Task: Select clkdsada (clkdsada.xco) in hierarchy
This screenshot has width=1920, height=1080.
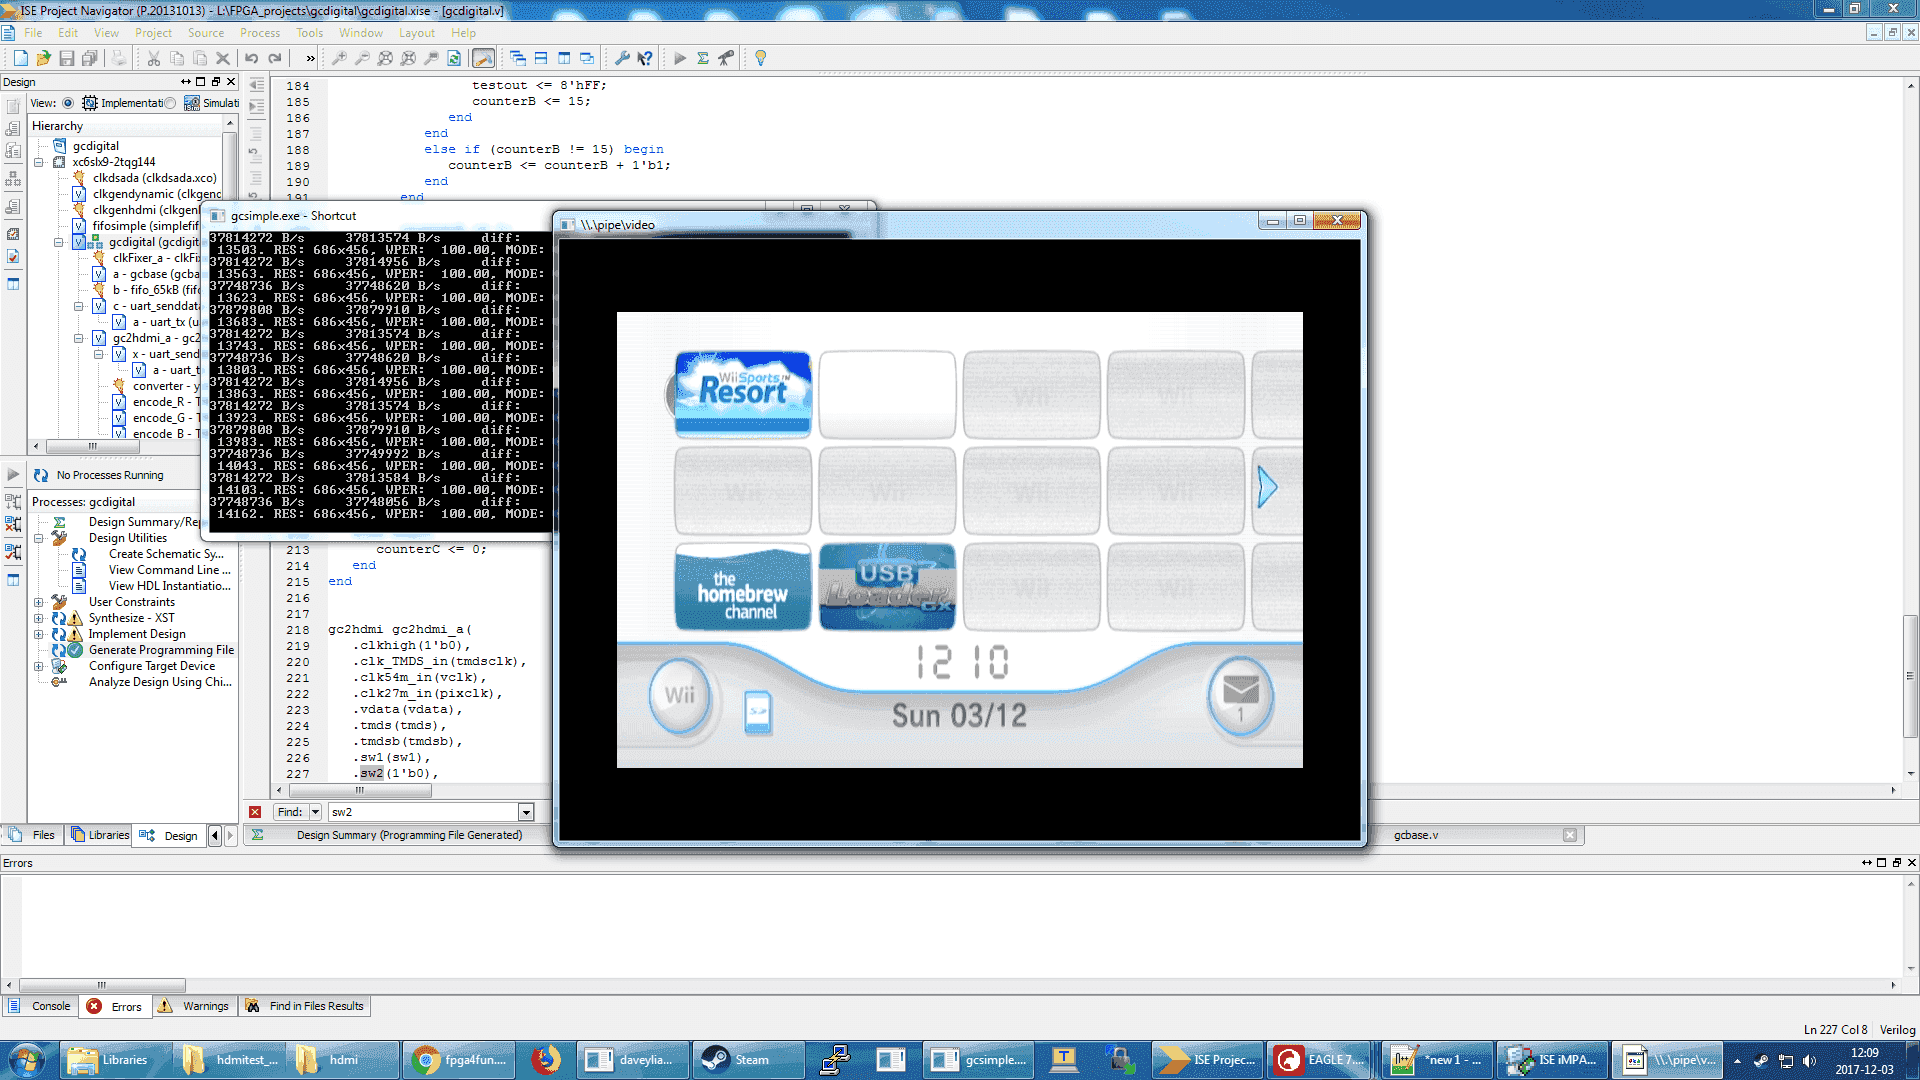Action: click(x=154, y=178)
